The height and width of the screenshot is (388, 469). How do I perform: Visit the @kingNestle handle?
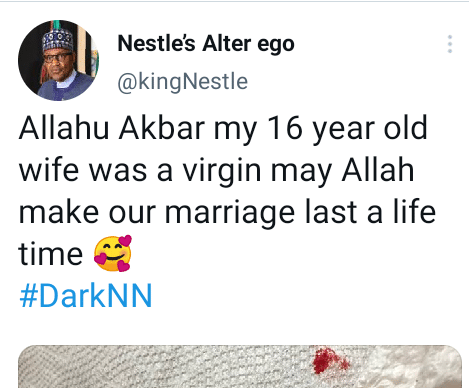click(182, 82)
